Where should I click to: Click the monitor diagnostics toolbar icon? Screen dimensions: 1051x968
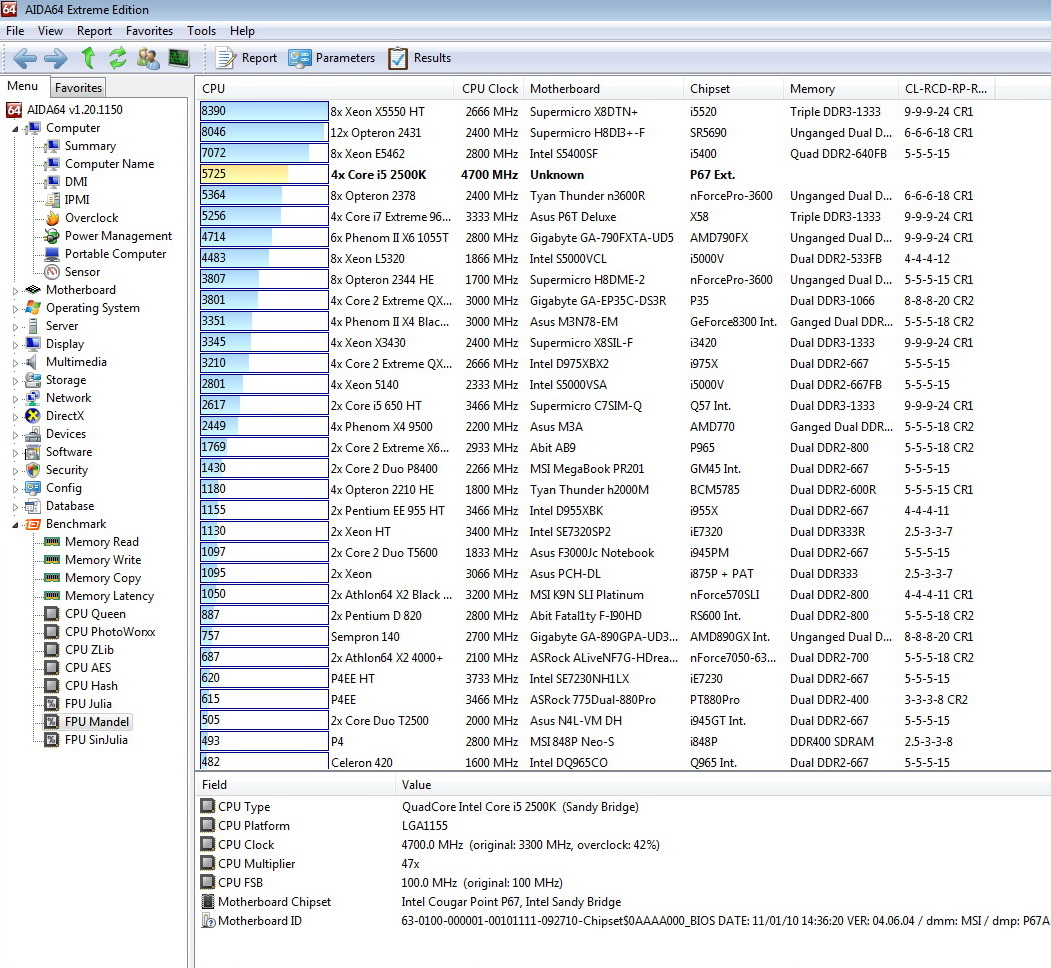179,58
